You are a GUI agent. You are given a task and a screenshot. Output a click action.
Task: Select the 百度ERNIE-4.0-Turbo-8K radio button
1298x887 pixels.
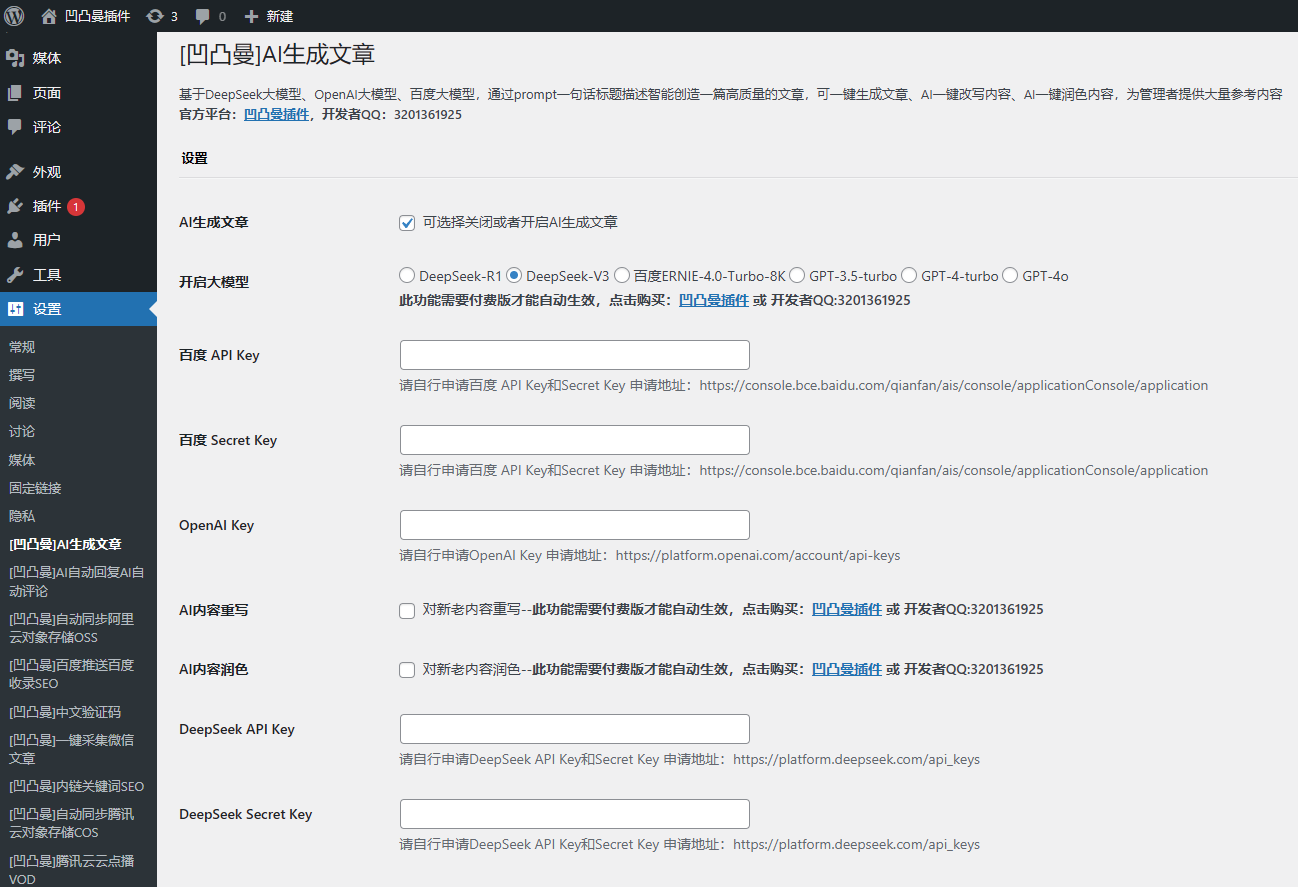(x=621, y=276)
